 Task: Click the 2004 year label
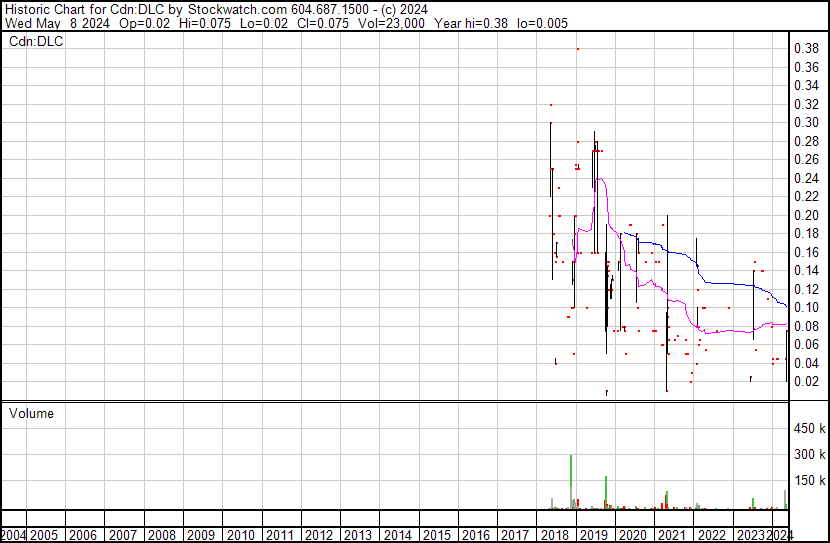pos(14,535)
